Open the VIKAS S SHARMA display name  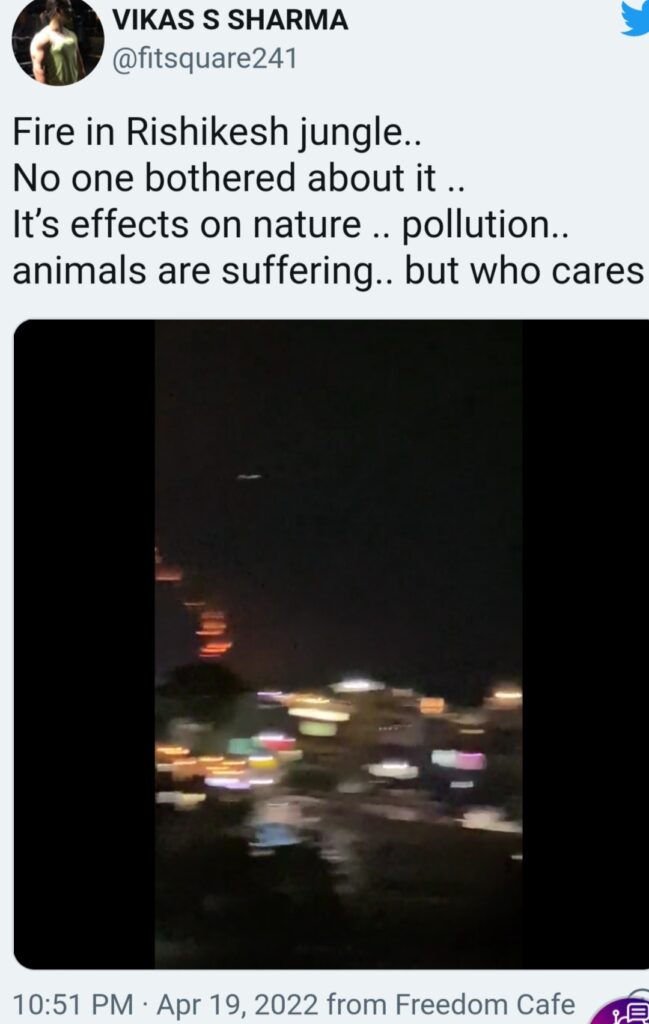point(230,20)
